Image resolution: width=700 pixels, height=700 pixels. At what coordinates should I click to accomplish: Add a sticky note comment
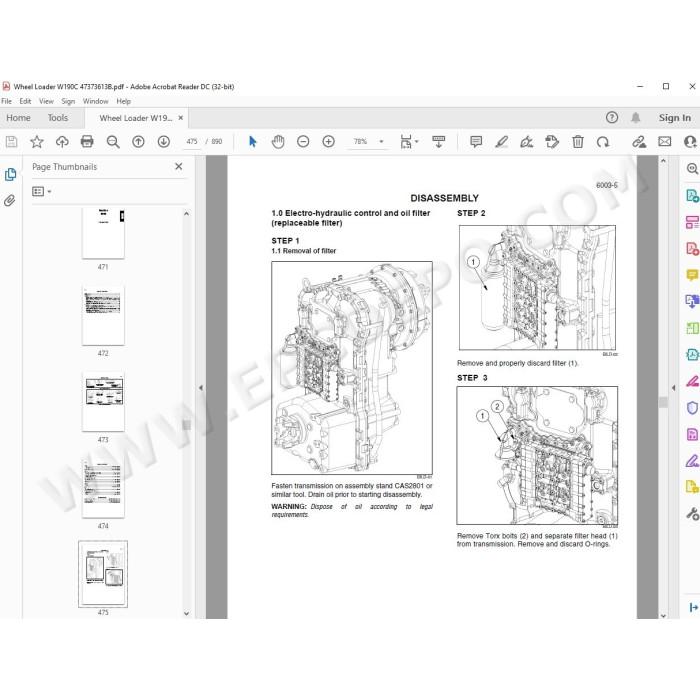476,142
